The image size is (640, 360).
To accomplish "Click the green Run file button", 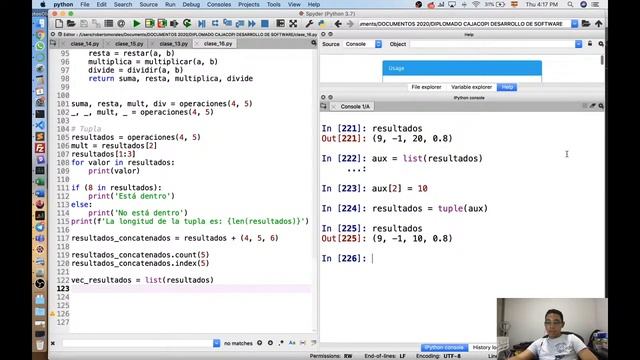I will (137, 24).
